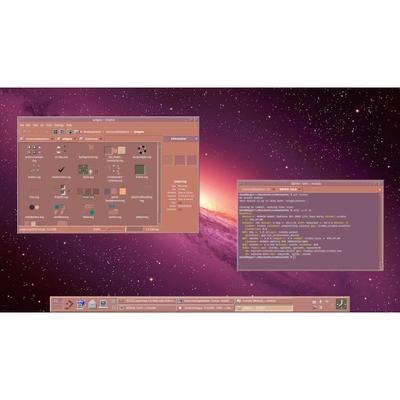Switch to the first tab in the terminal window
Viewport: 400px width, 400px height.
click(257, 189)
